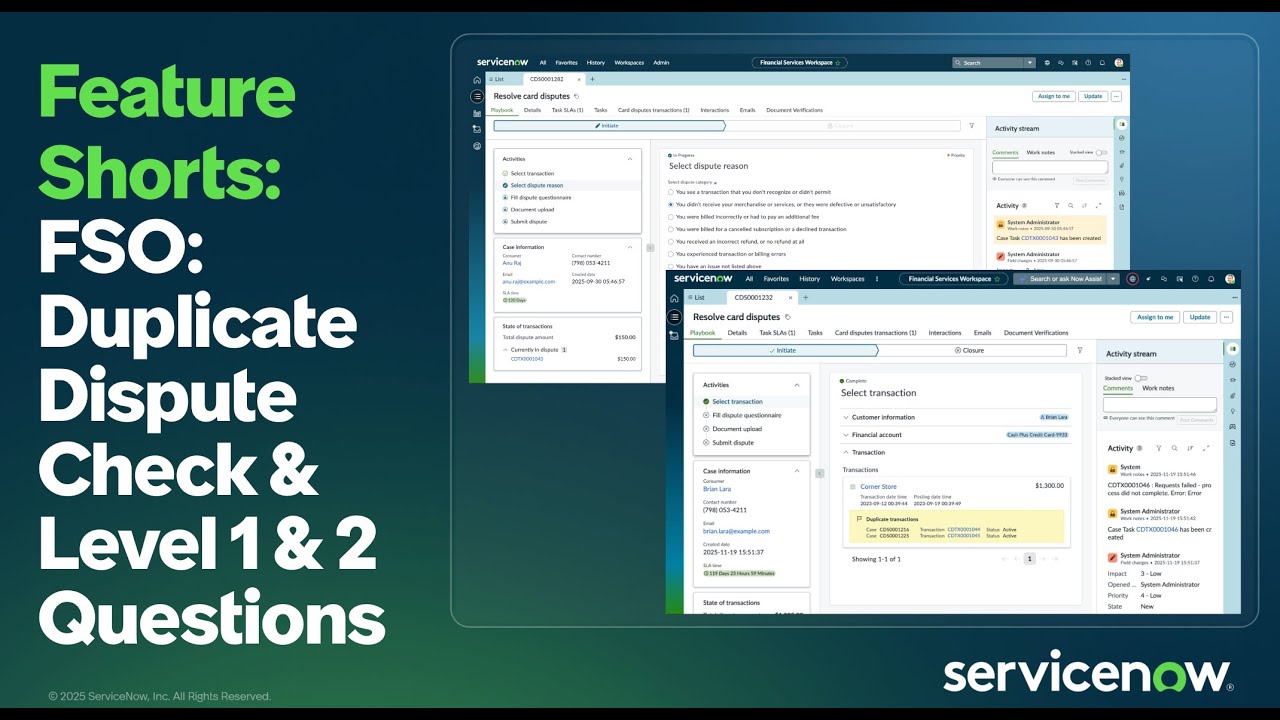Select 'You were billed incorrectly' dispute reason
The height and width of the screenshot is (720, 1280).
pos(670,217)
